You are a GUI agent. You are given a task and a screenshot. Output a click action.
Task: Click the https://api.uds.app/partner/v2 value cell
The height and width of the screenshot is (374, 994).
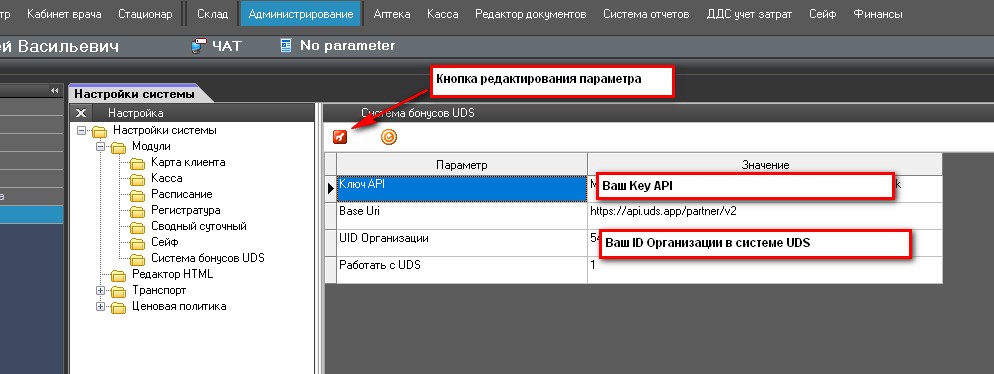(x=765, y=216)
